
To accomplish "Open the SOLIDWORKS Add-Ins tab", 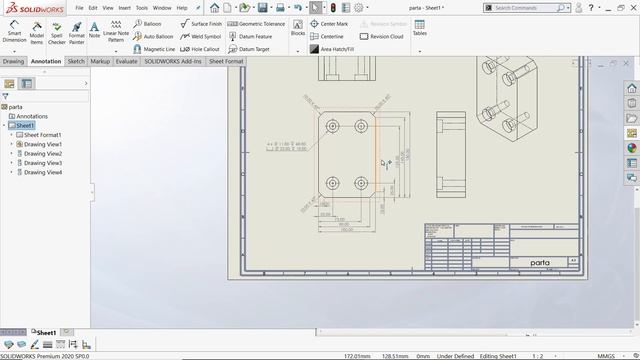I will tap(173, 61).
